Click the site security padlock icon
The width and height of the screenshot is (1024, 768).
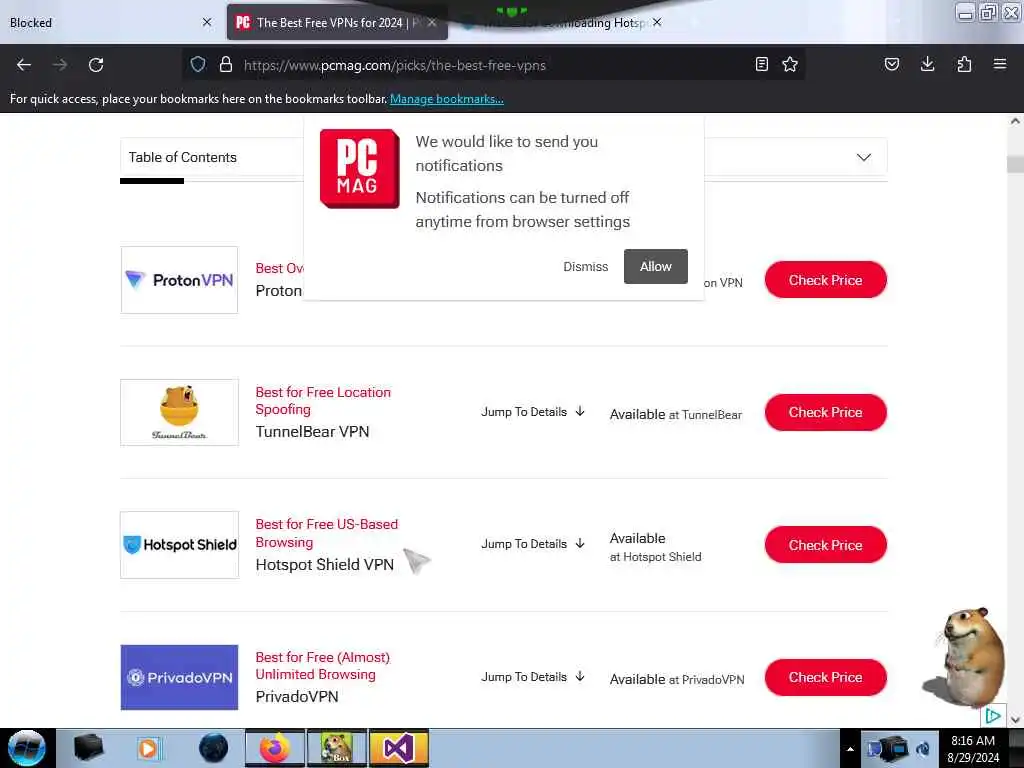226,64
